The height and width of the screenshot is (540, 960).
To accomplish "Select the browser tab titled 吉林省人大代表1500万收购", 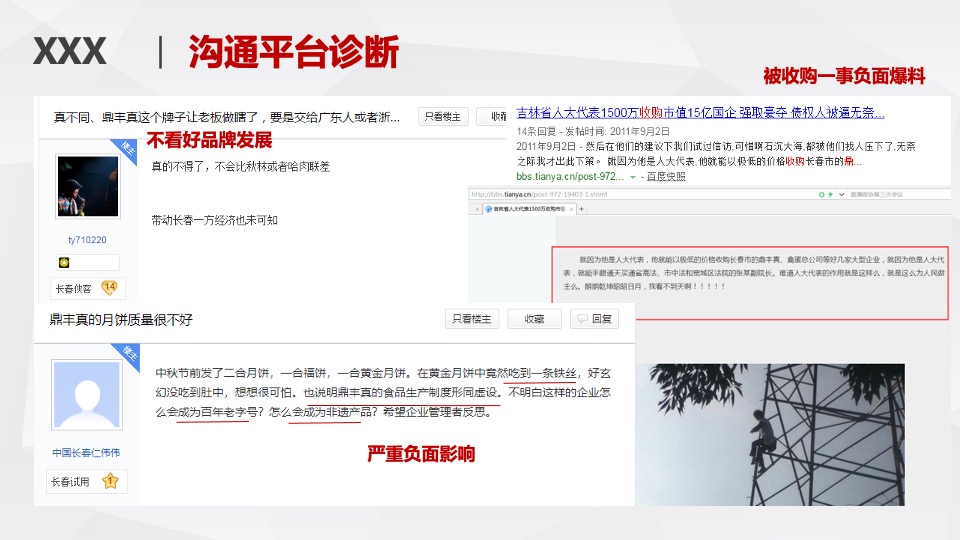I will click(x=529, y=209).
